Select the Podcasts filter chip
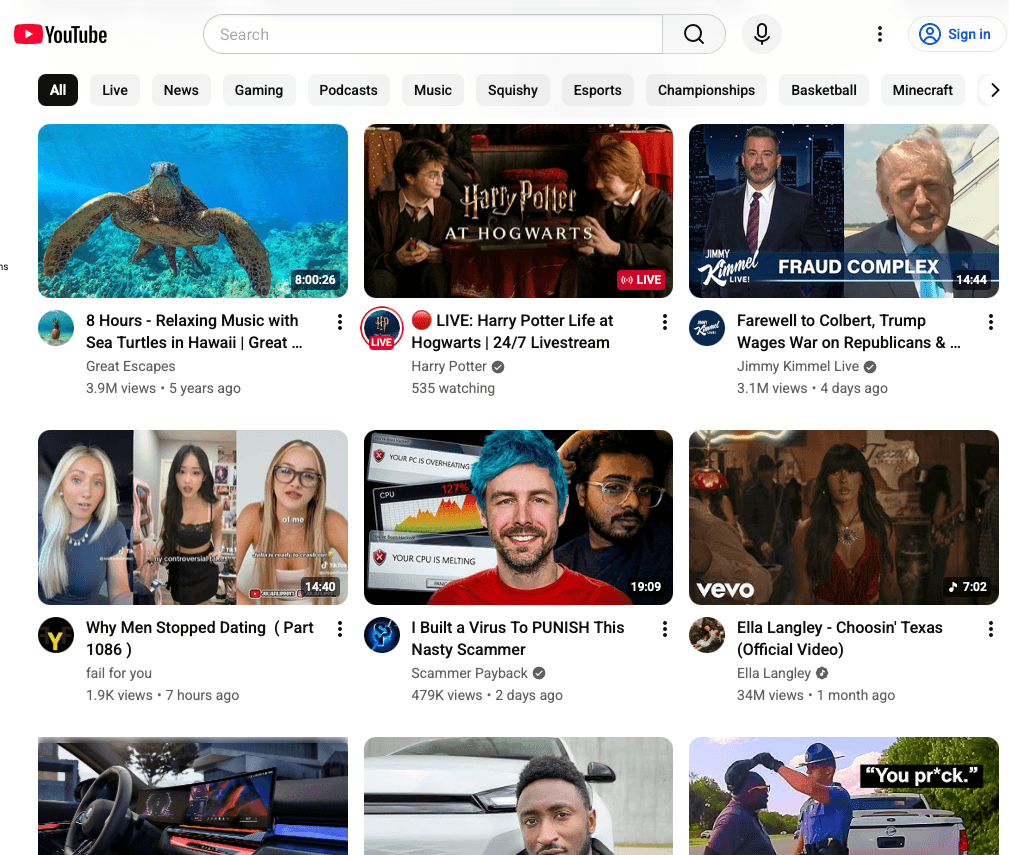This screenshot has height=855, width=1009. point(348,90)
